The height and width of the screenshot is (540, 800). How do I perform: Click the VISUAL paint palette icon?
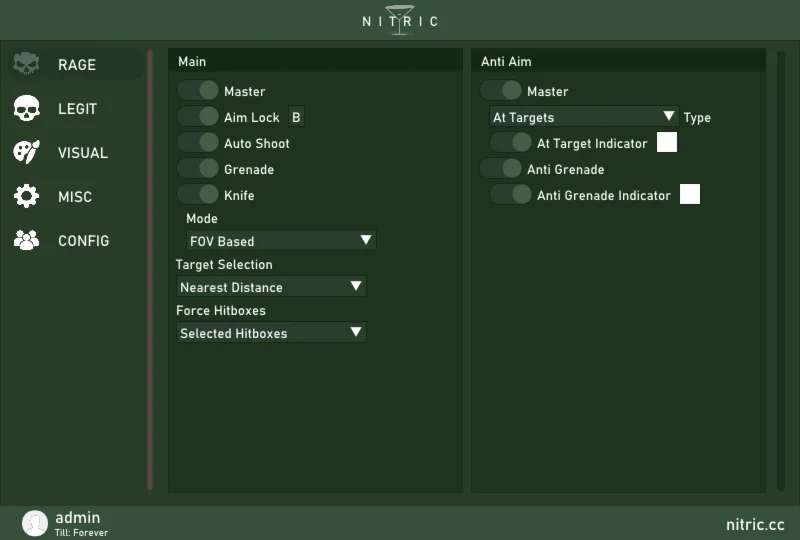(26, 153)
